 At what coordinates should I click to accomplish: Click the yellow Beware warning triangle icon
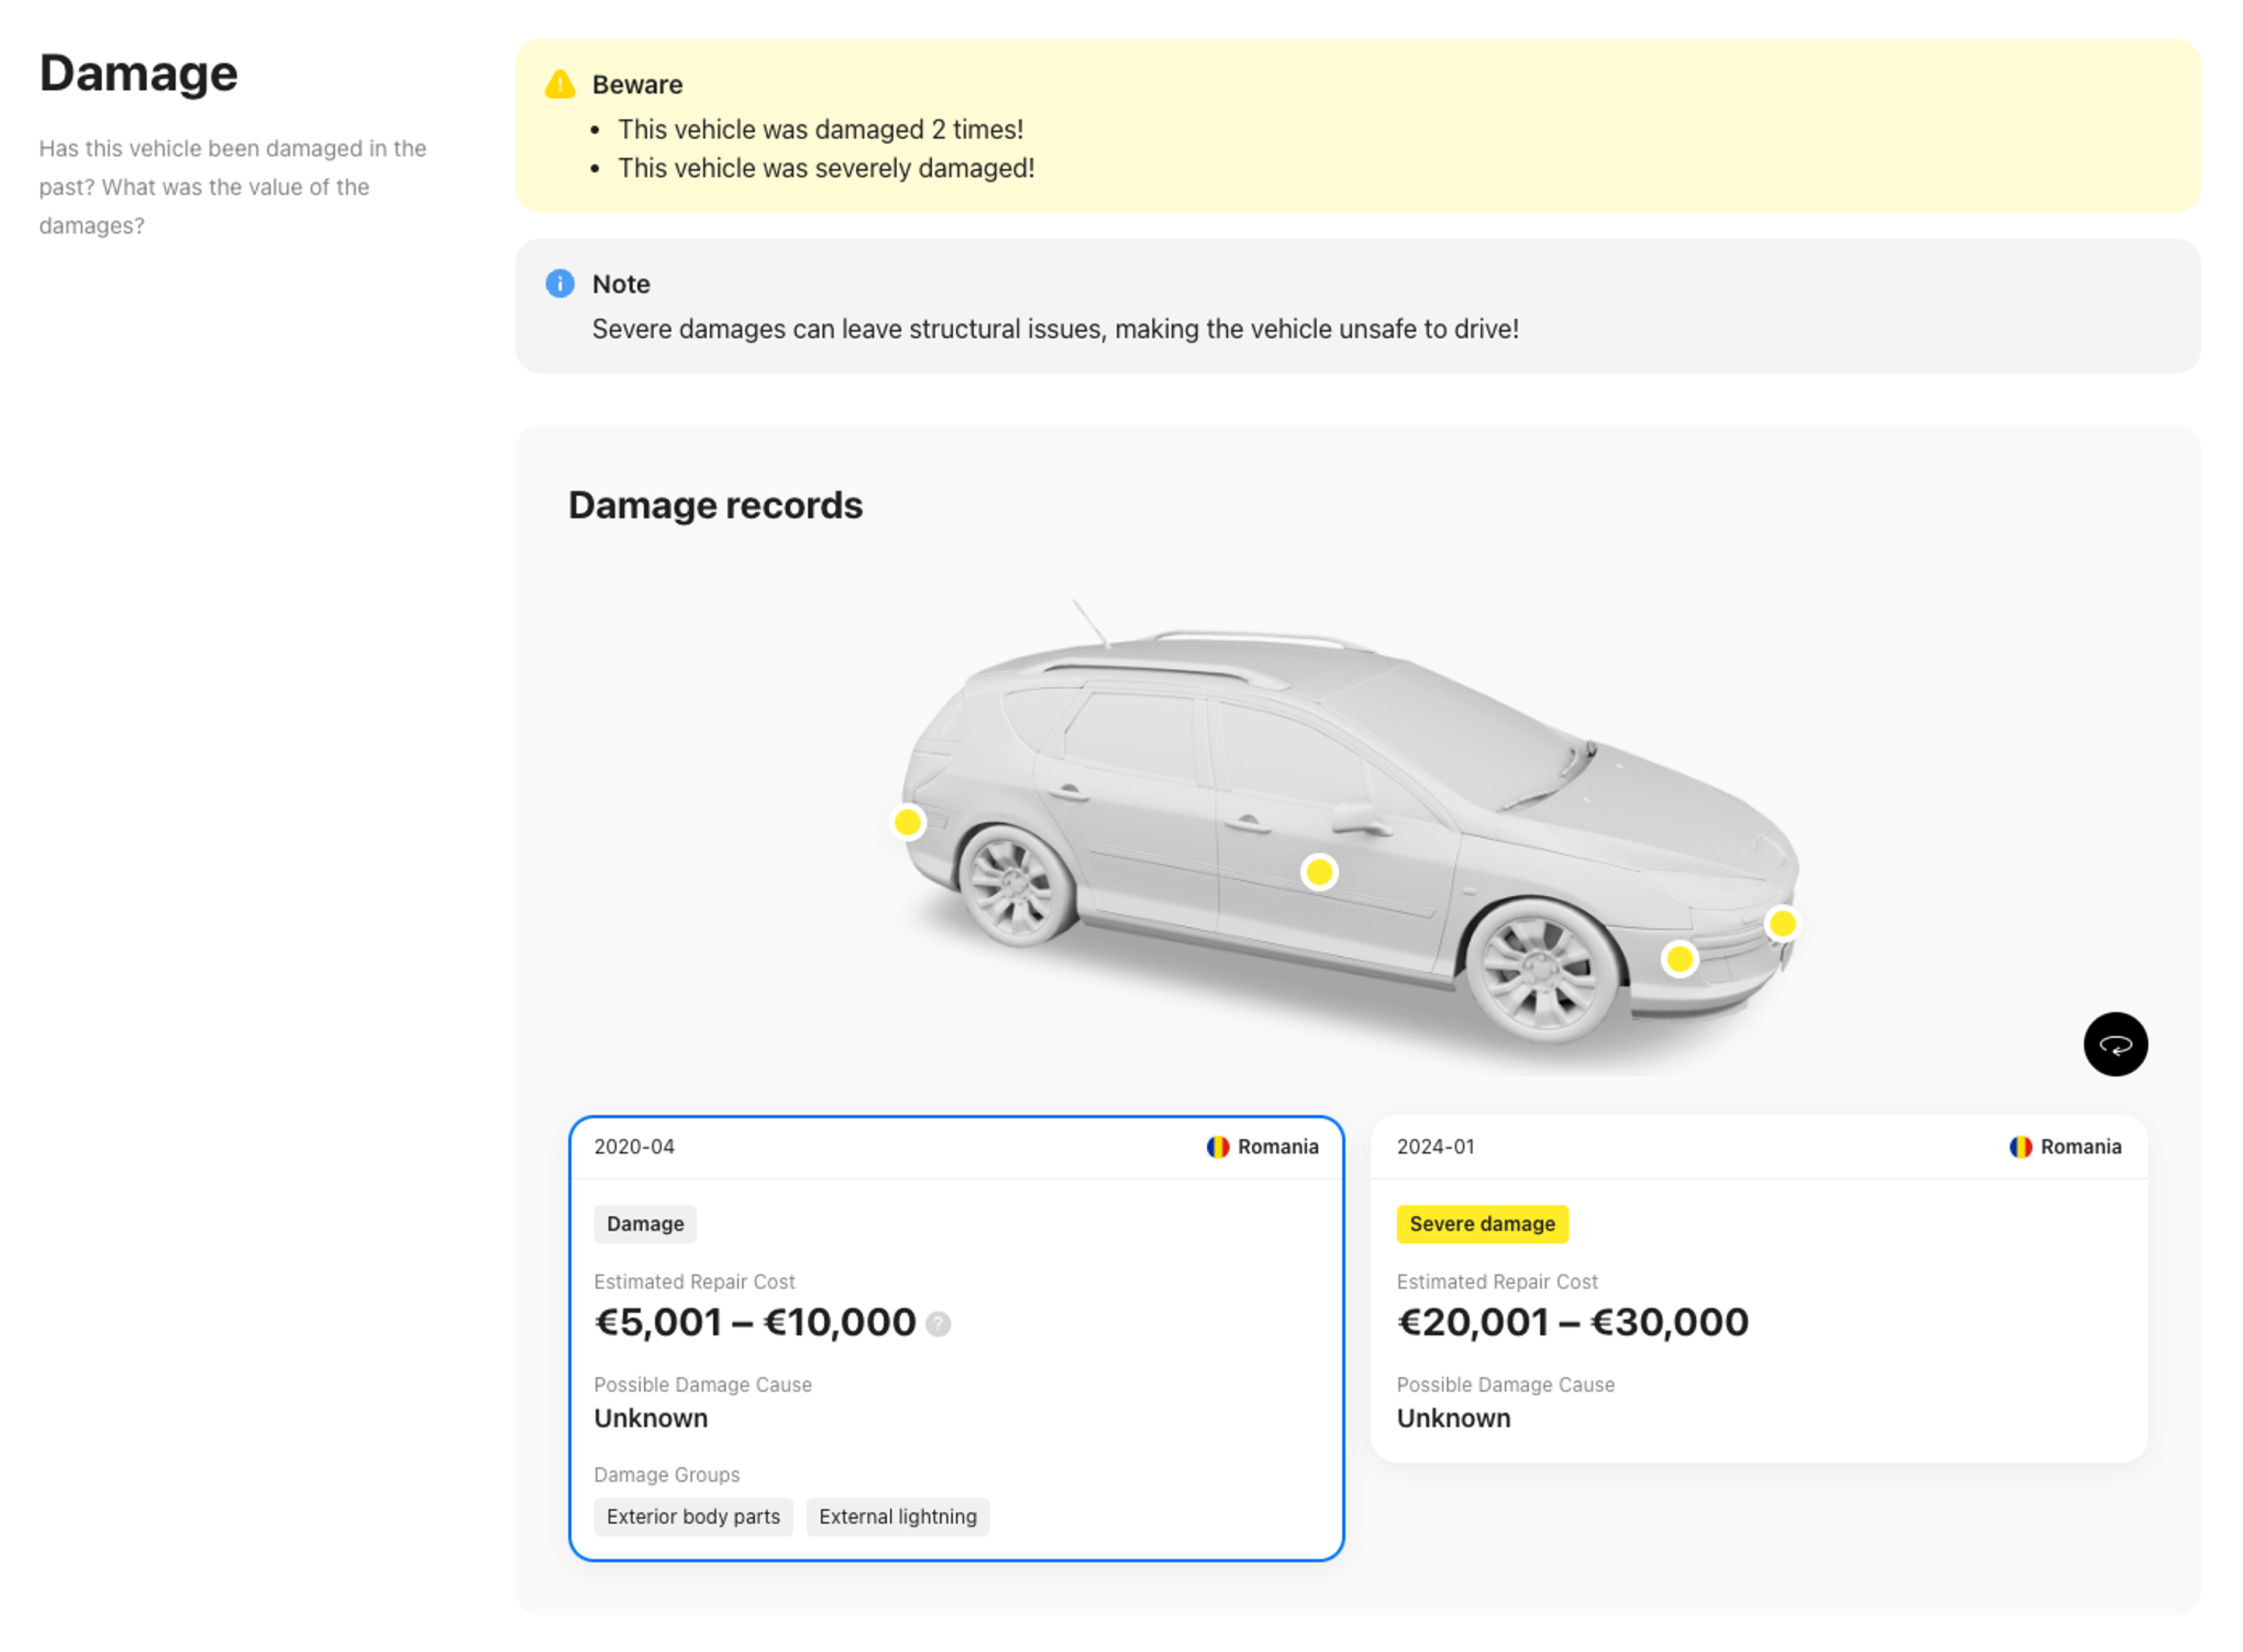pos(560,85)
